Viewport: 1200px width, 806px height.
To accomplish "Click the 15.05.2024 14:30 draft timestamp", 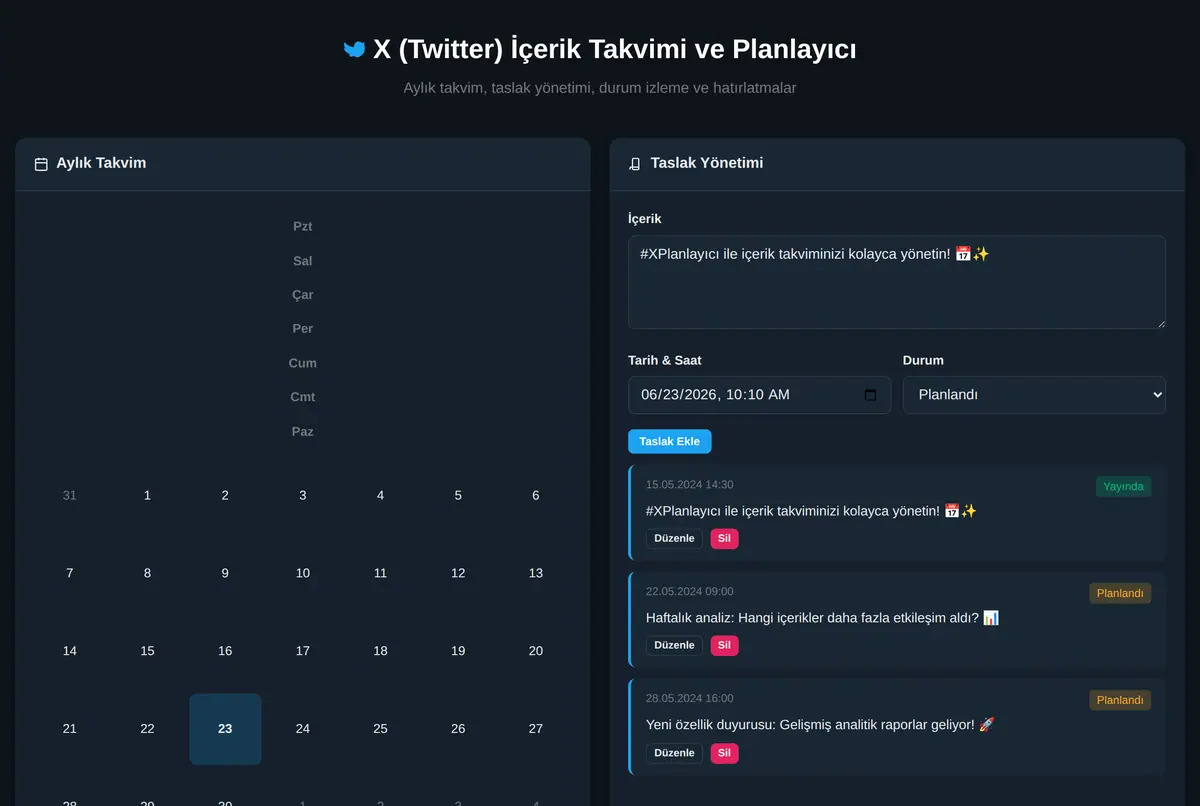I will pos(690,485).
